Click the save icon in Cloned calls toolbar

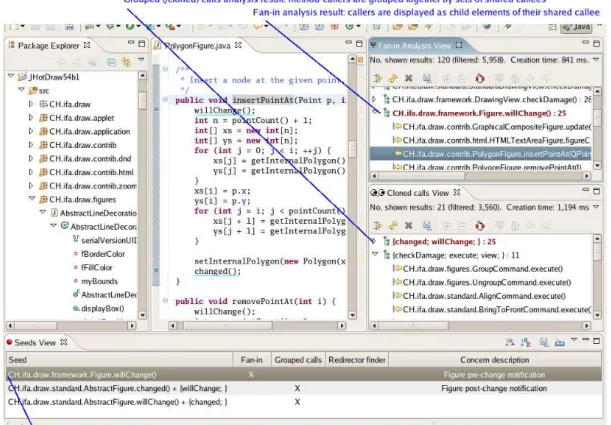coord(427,226)
